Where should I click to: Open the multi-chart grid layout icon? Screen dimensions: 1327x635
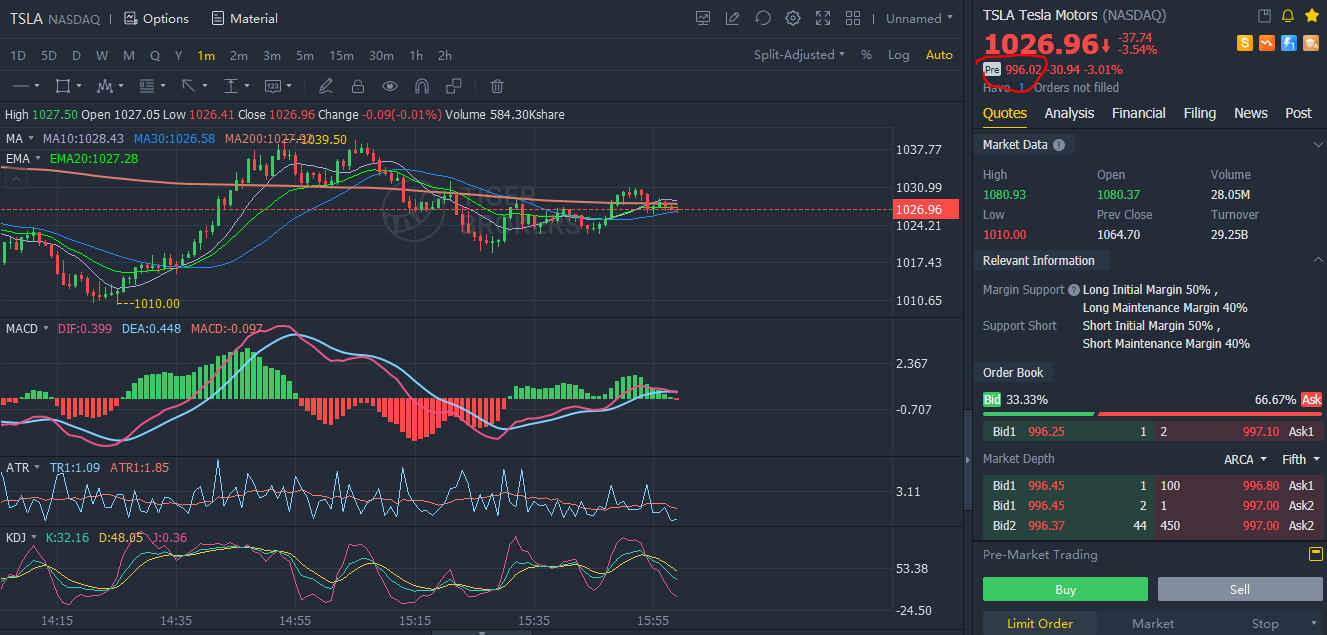click(853, 18)
